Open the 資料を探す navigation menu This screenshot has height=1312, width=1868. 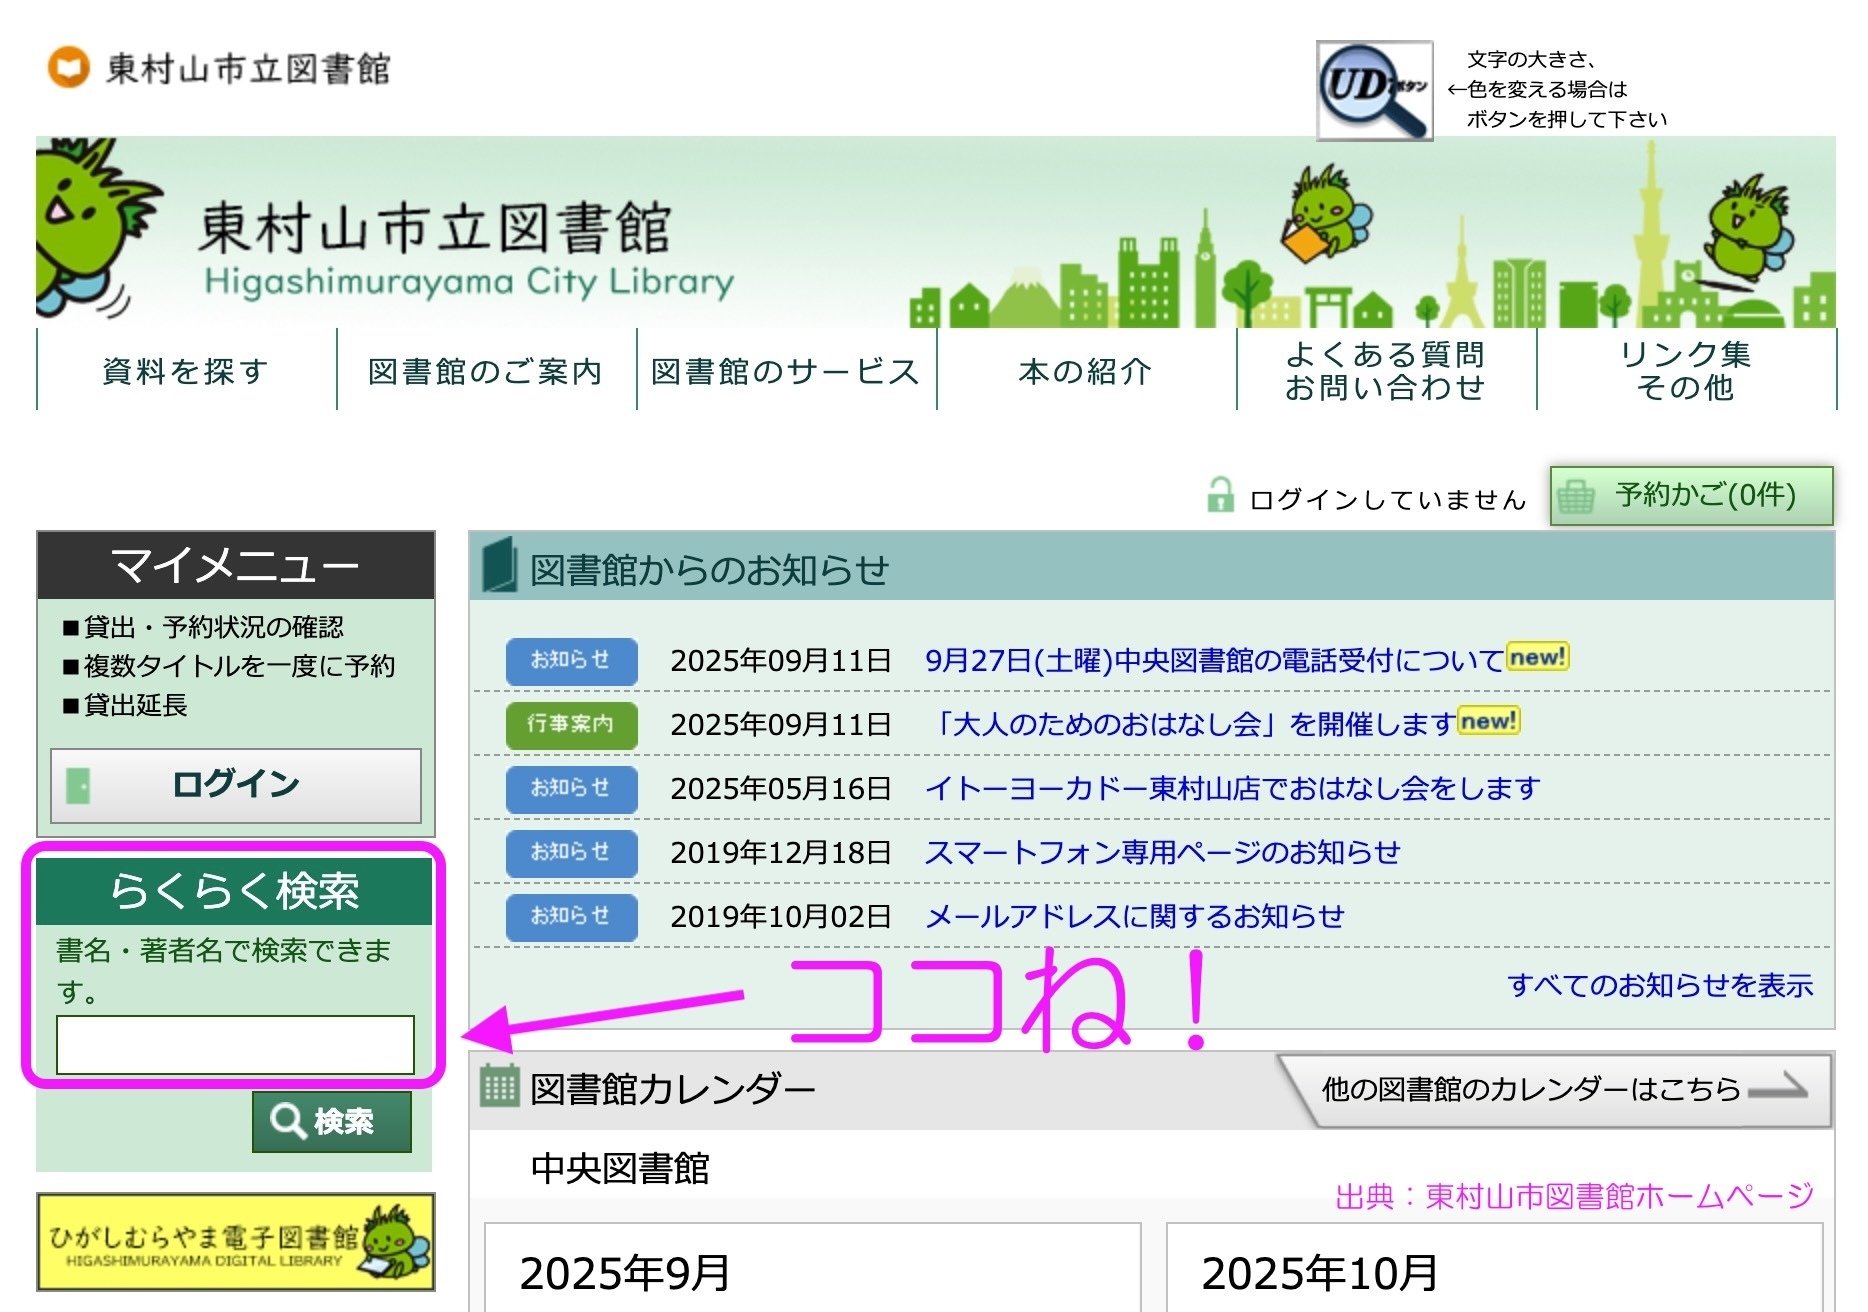184,371
